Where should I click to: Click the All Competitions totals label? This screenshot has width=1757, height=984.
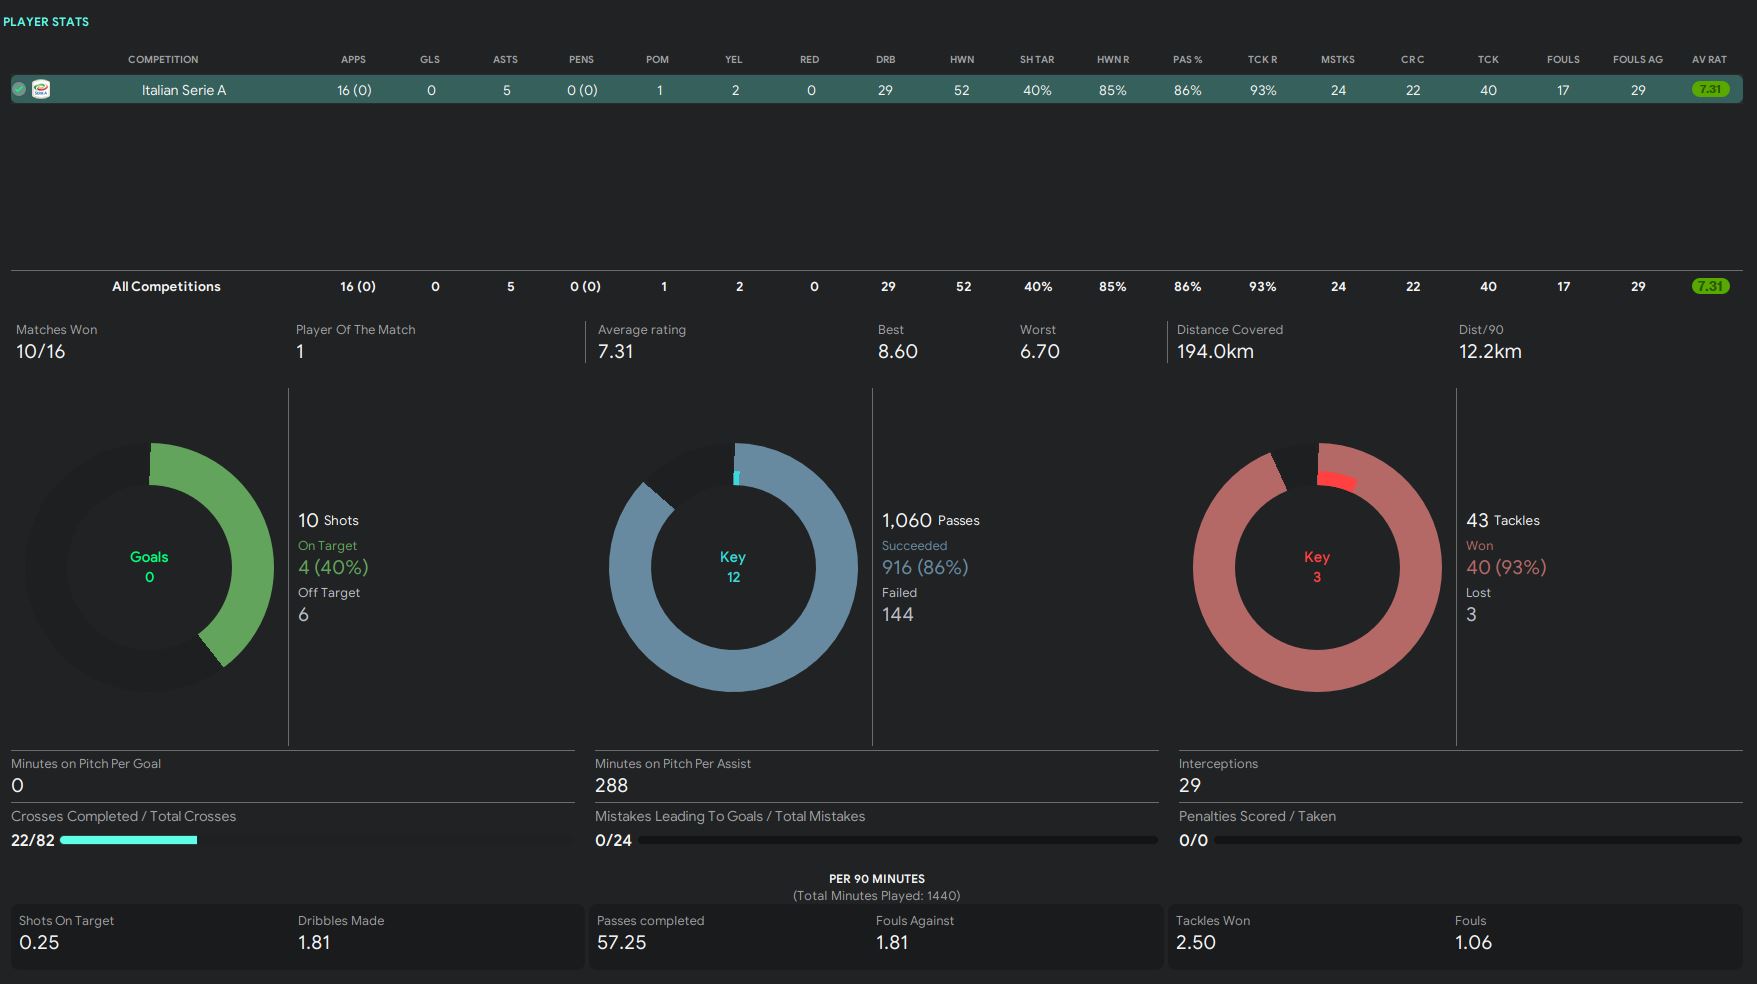166,286
